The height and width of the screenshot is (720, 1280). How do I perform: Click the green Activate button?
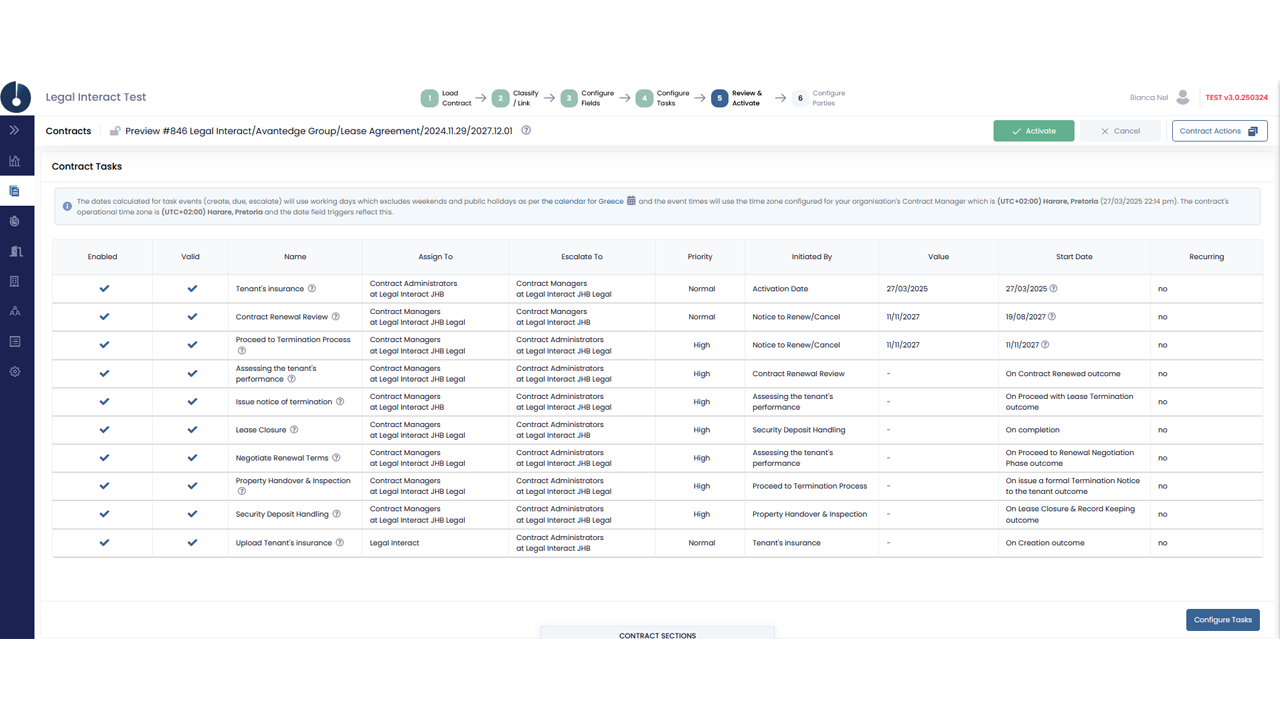pos(1034,131)
